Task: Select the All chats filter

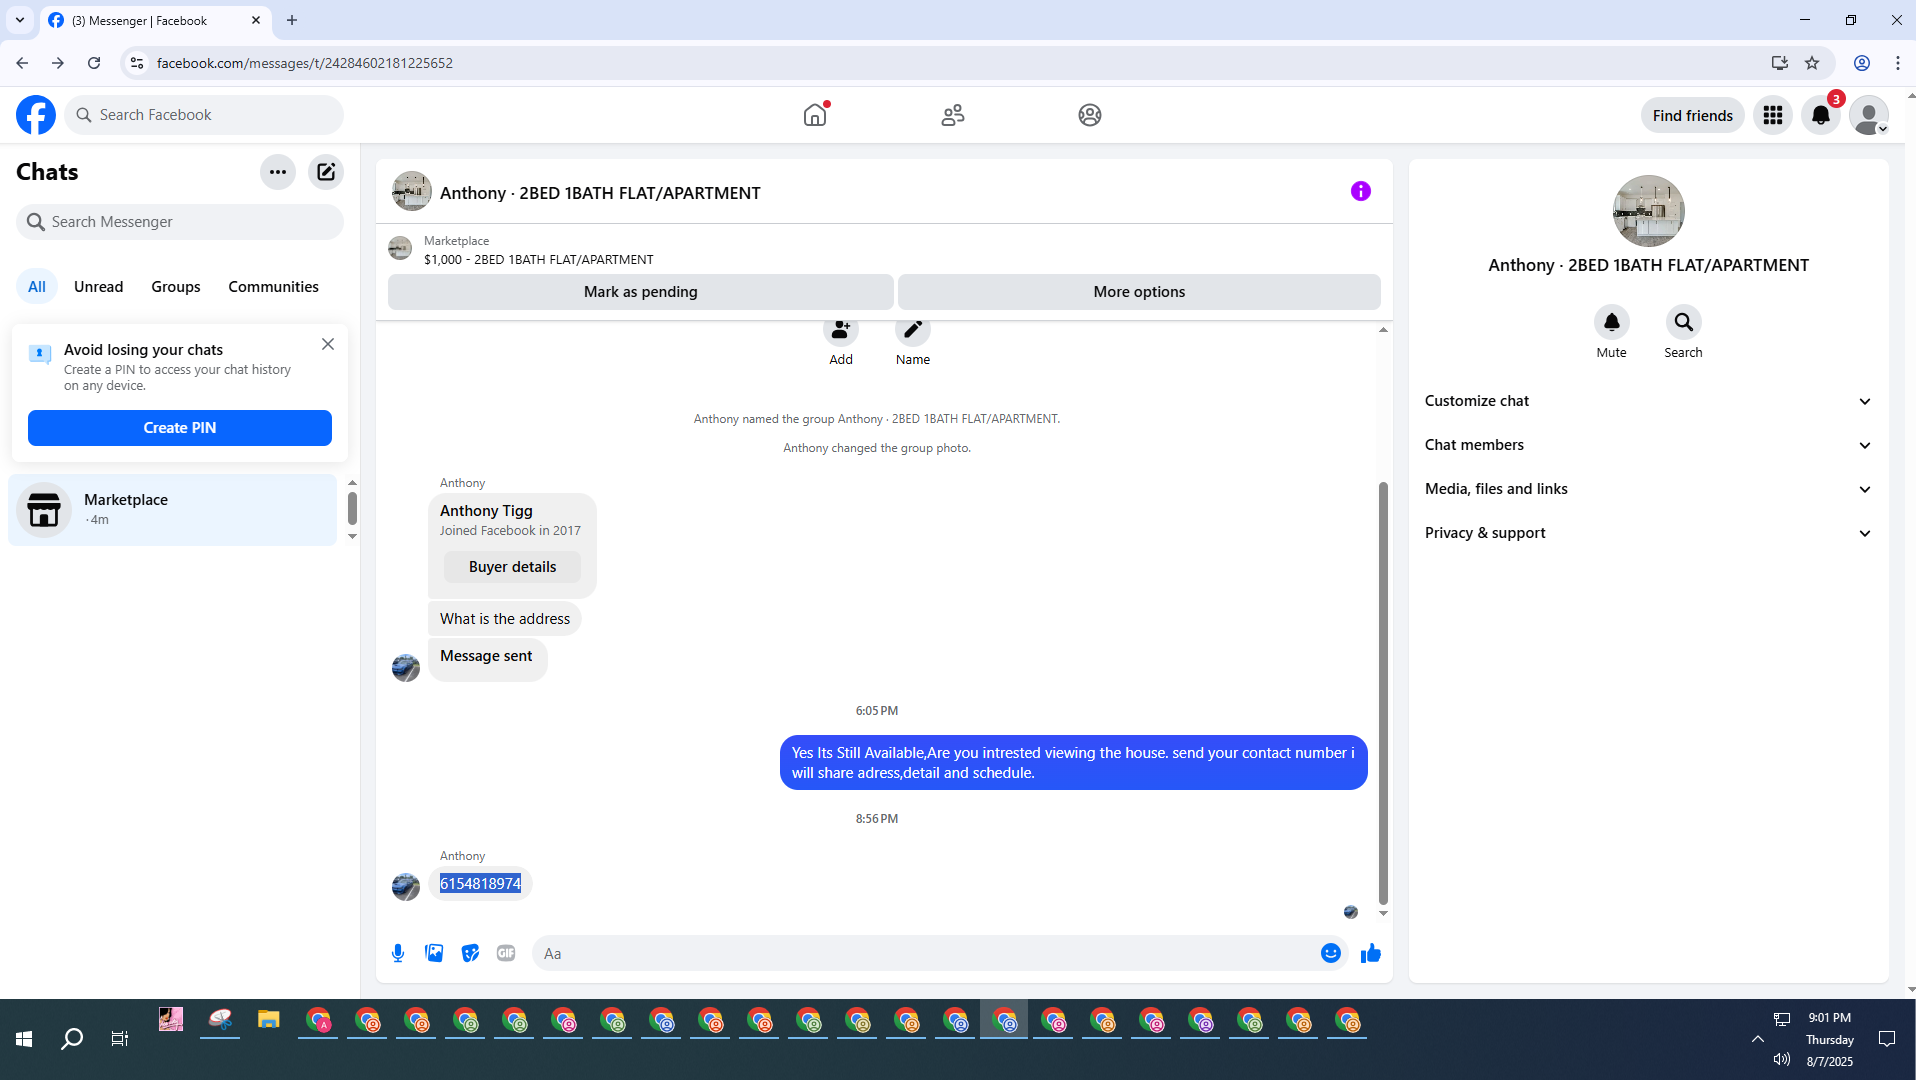Action: [37, 287]
